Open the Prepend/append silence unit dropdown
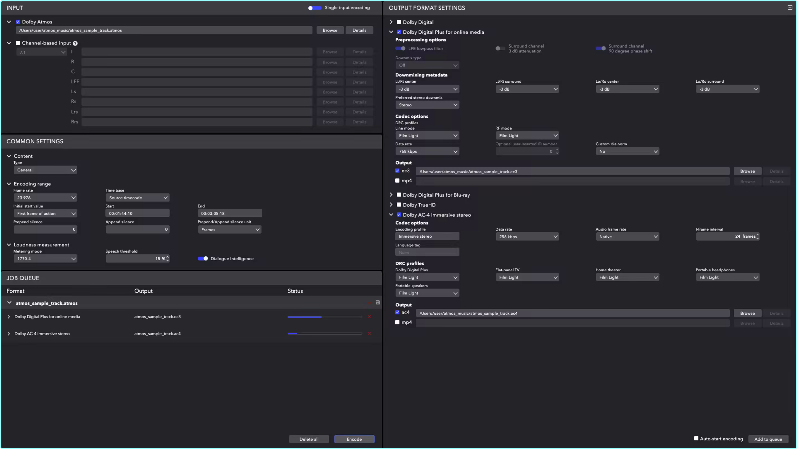This screenshot has width=797, height=449. click(x=229, y=229)
